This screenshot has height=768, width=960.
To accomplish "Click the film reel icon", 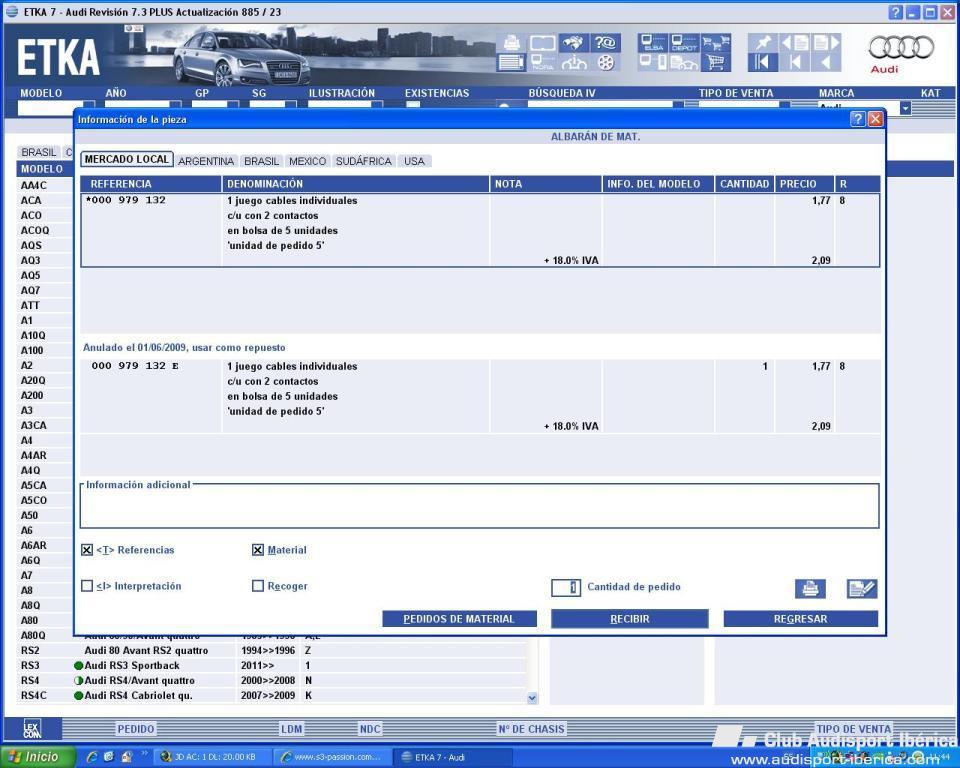I will pos(606,62).
